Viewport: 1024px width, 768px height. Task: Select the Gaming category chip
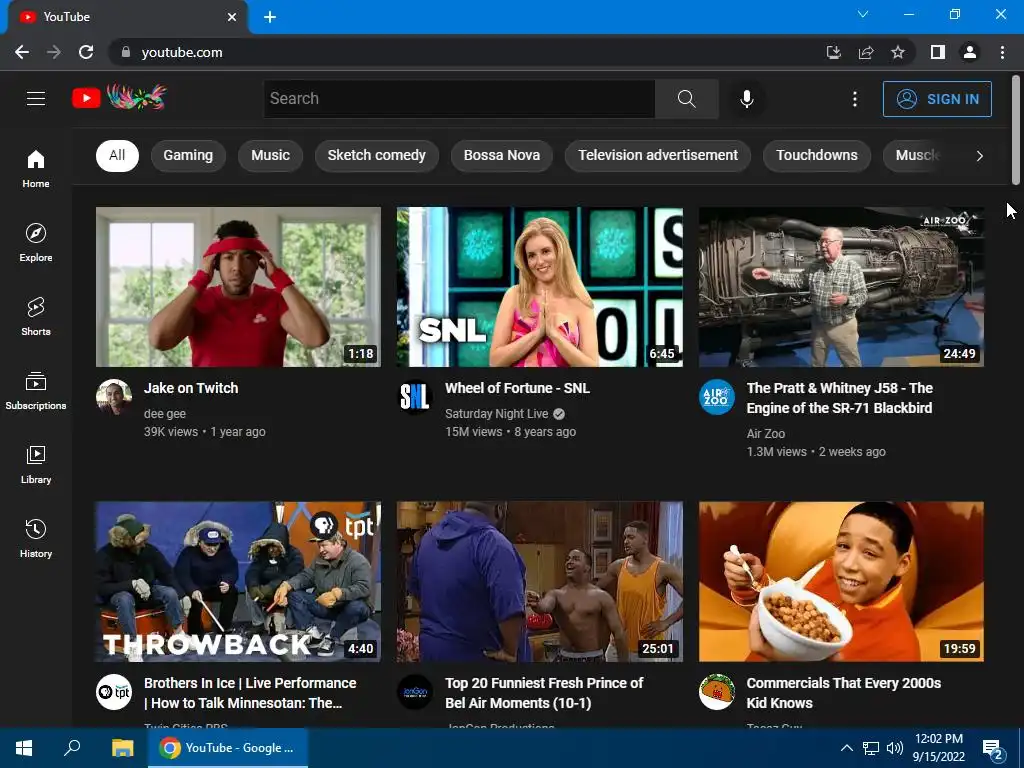188,155
